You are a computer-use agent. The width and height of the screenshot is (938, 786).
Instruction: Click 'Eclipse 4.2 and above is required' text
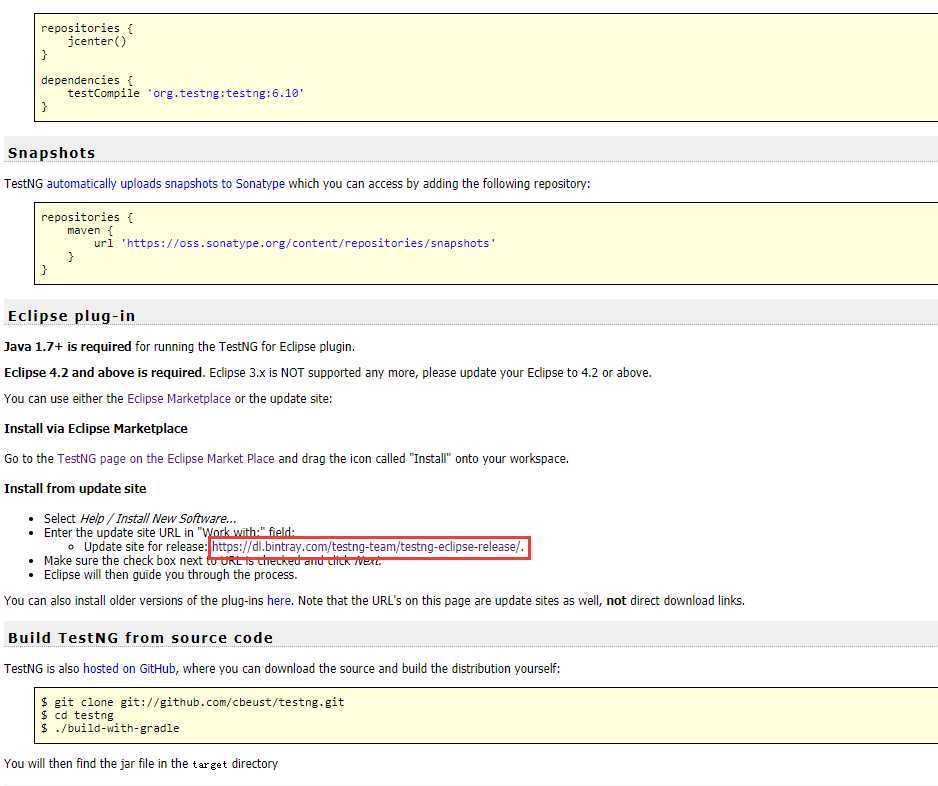tap(103, 373)
